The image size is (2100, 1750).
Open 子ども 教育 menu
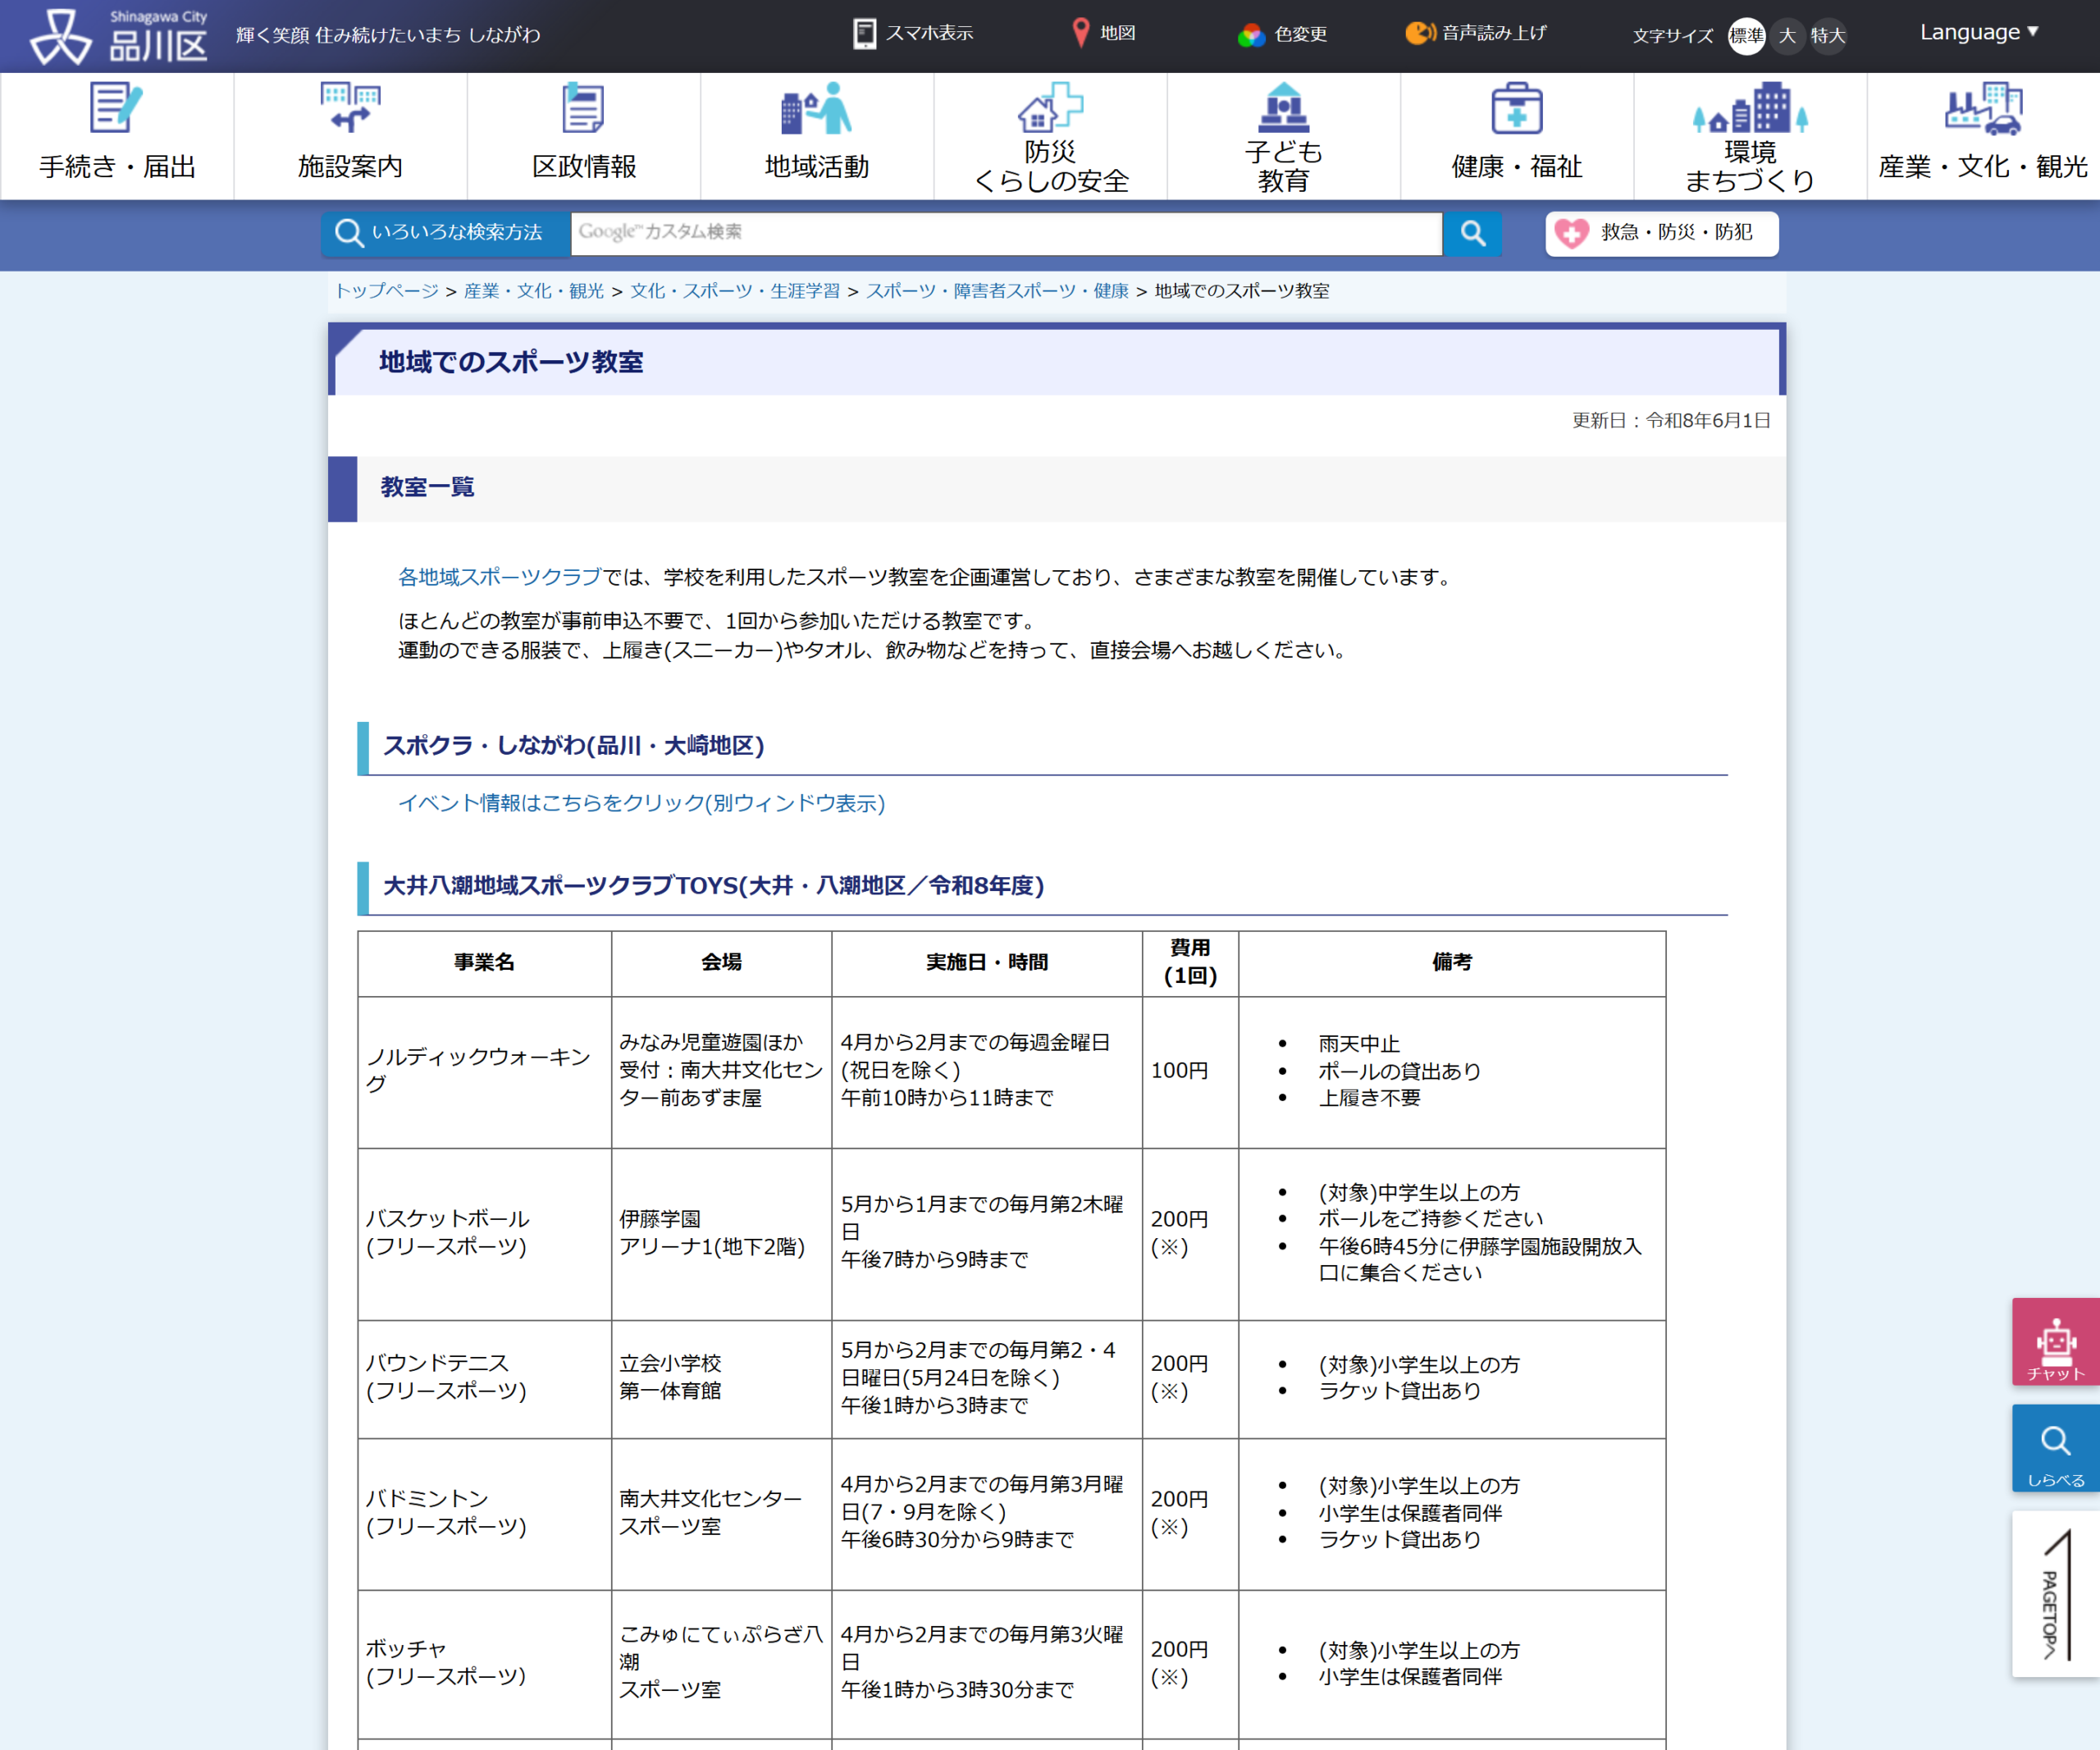[1284, 135]
